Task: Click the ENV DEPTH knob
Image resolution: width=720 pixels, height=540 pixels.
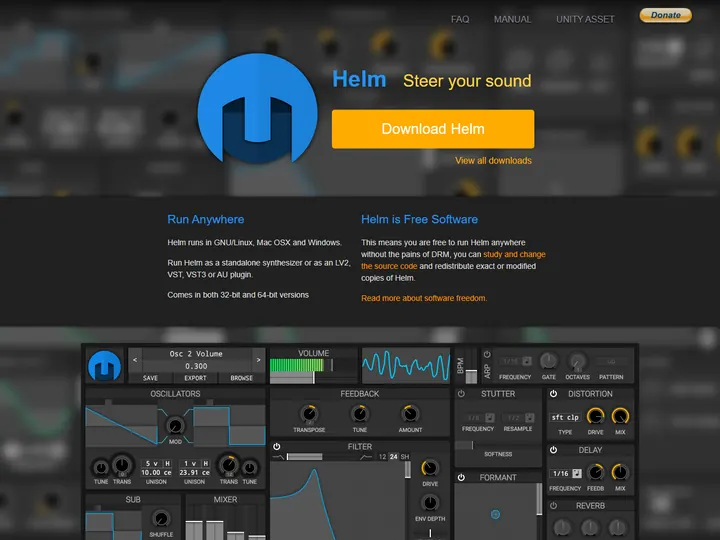Action: tap(430, 503)
